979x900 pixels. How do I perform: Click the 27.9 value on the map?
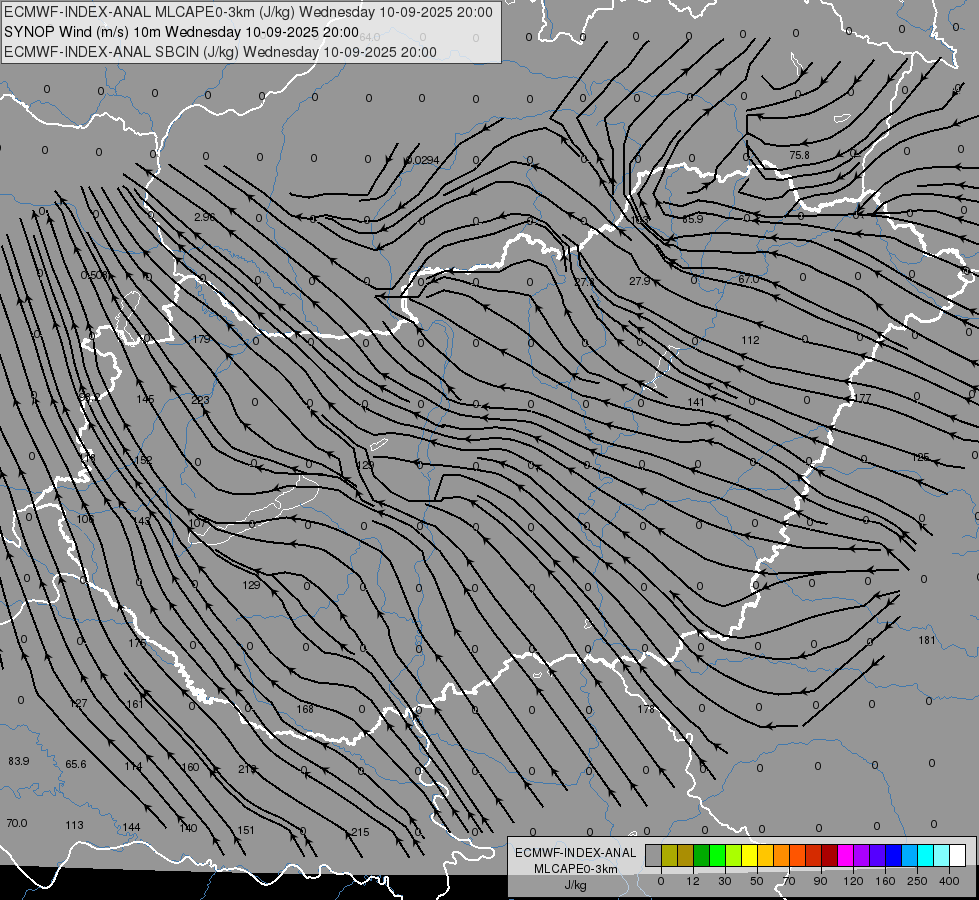coord(639,282)
